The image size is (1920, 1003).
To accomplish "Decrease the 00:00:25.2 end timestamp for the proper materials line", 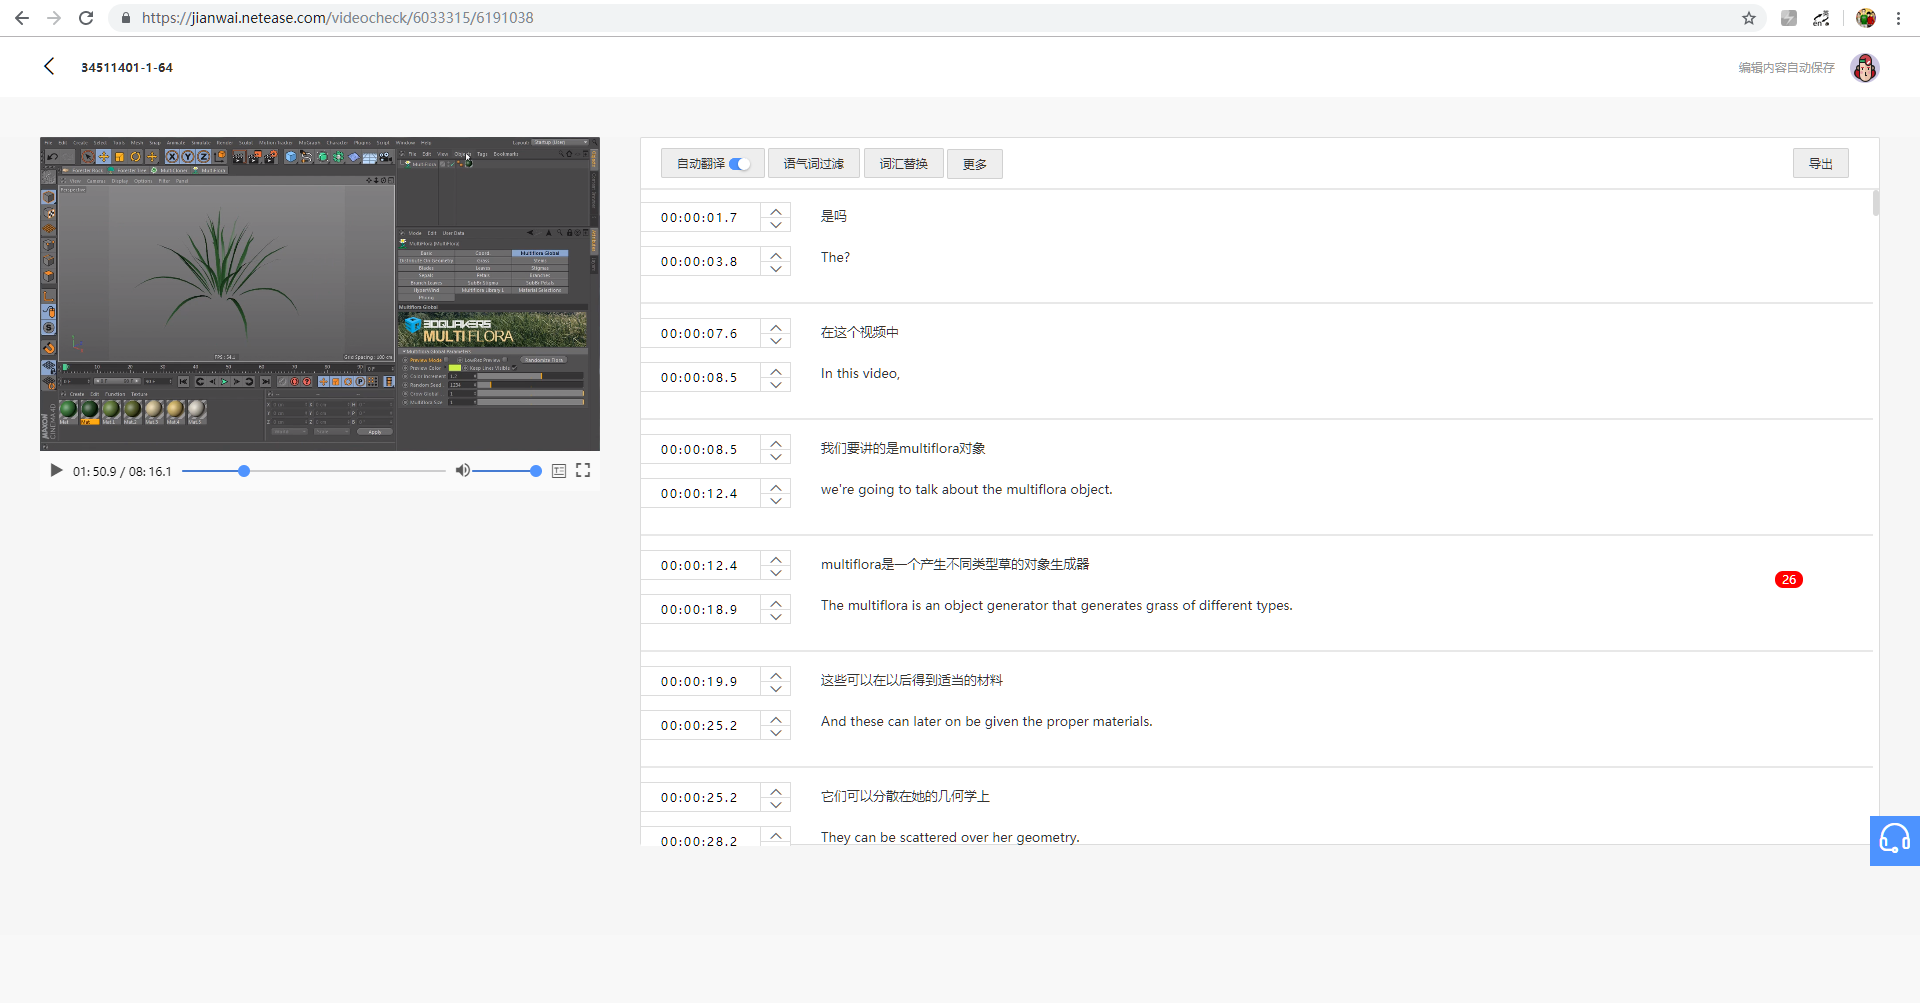I will pos(776,733).
